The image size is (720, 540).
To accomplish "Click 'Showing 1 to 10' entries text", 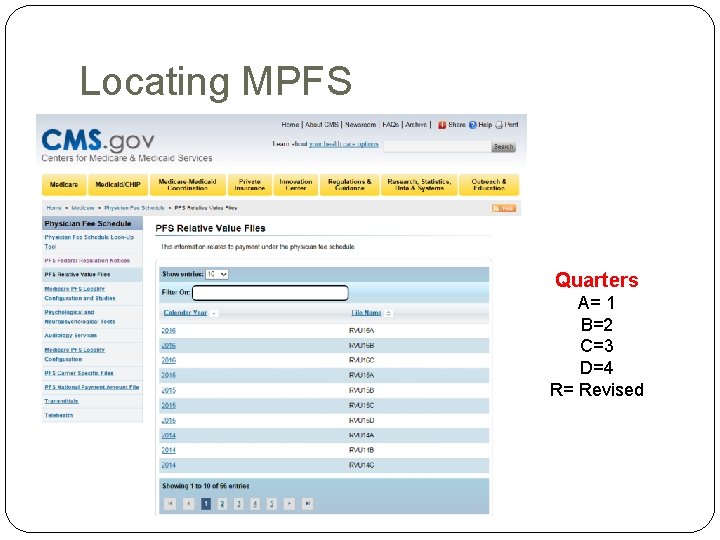I will (x=206, y=486).
